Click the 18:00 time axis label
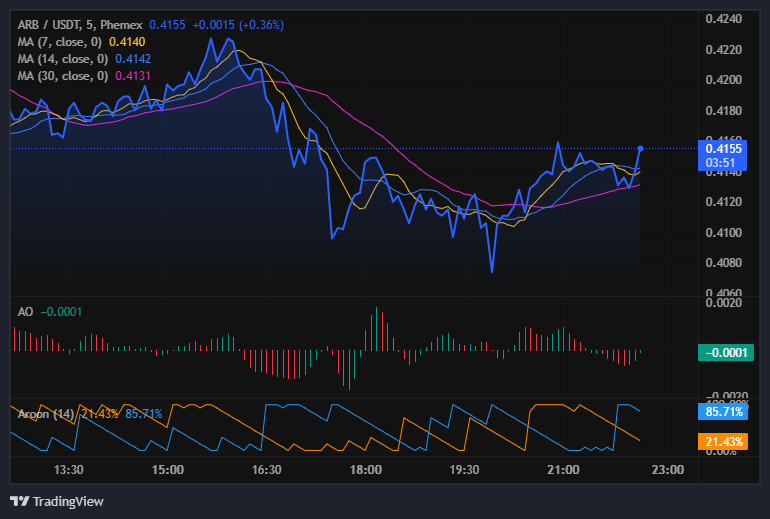Screen dimensions: 770x519 pyautogui.click(x=365, y=469)
